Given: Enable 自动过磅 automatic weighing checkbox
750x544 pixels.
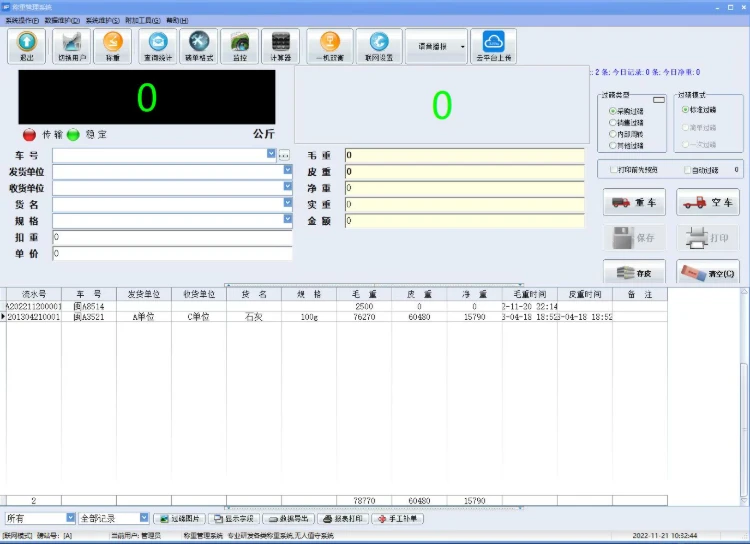Looking at the screenshot, I should (x=687, y=170).
